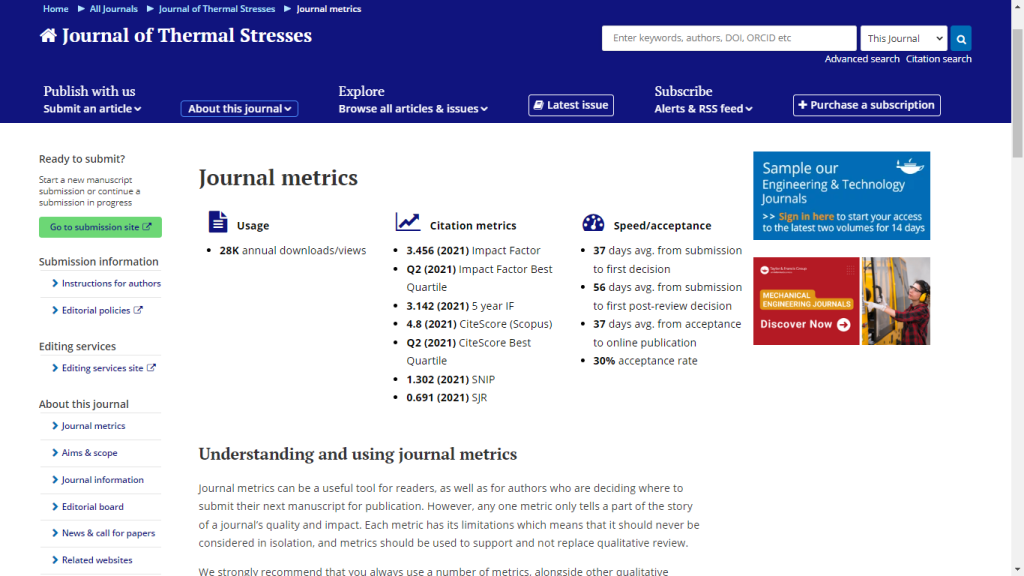
Task: Click the scrollbar down arrow
Action: (1017, 570)
